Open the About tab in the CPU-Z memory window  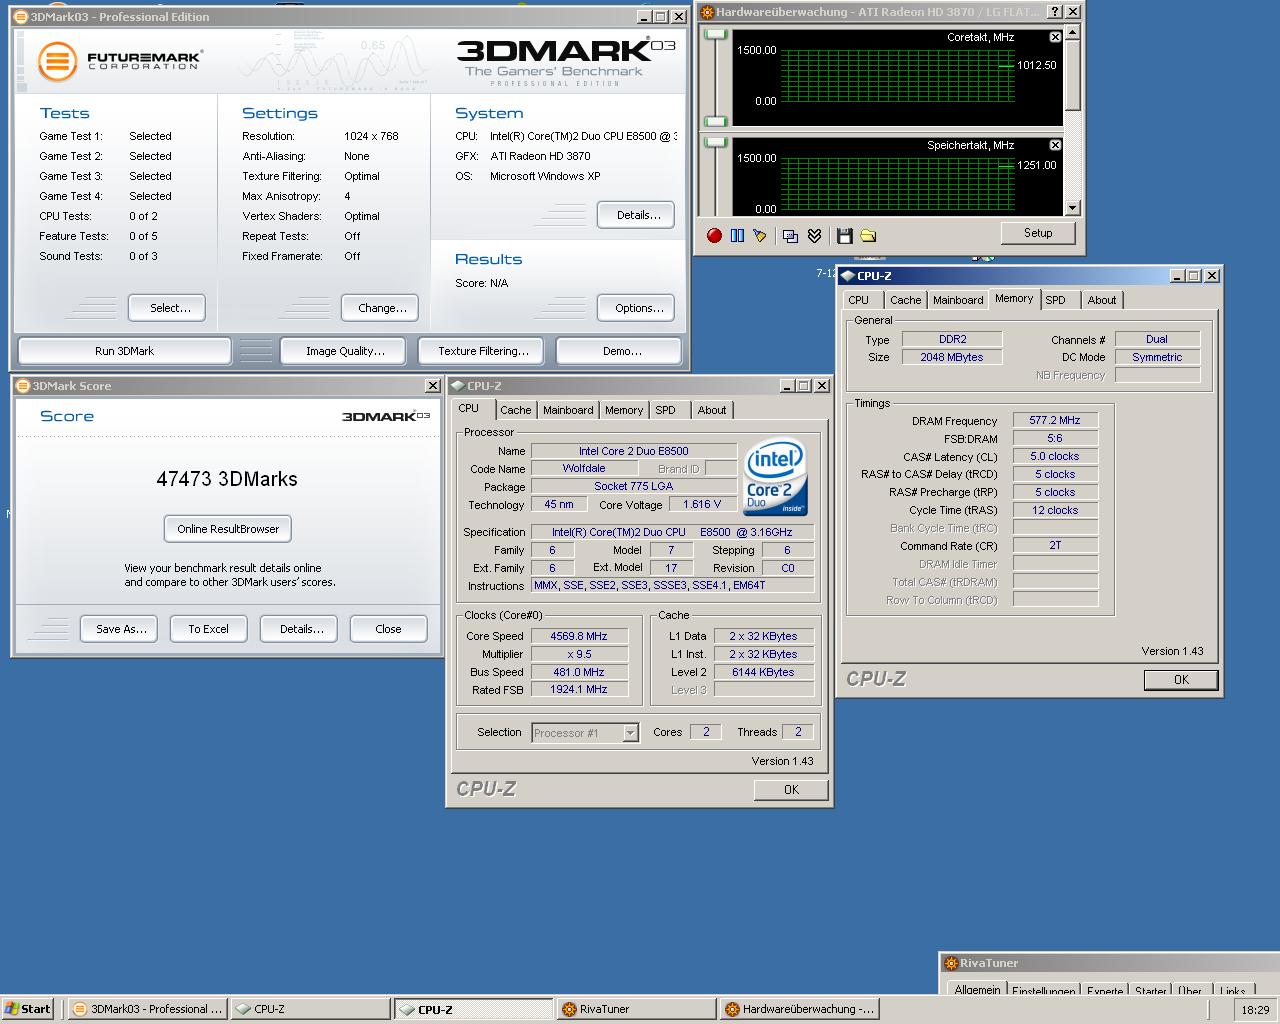[x=1102, y=300]
